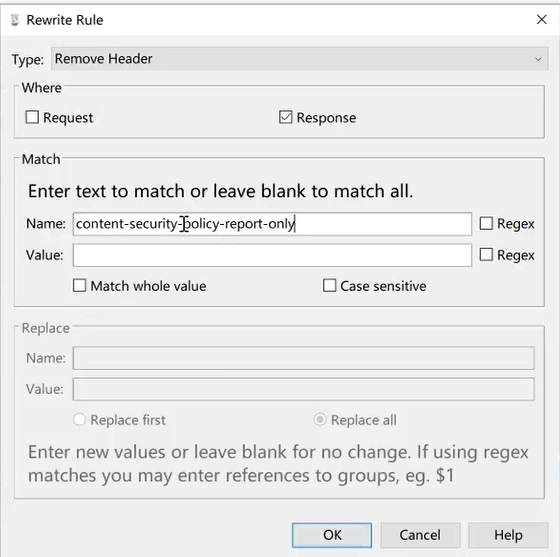Click the Cancel button
Image resolution: width=560 pixels, height=557 pixels.
[420, 535]
